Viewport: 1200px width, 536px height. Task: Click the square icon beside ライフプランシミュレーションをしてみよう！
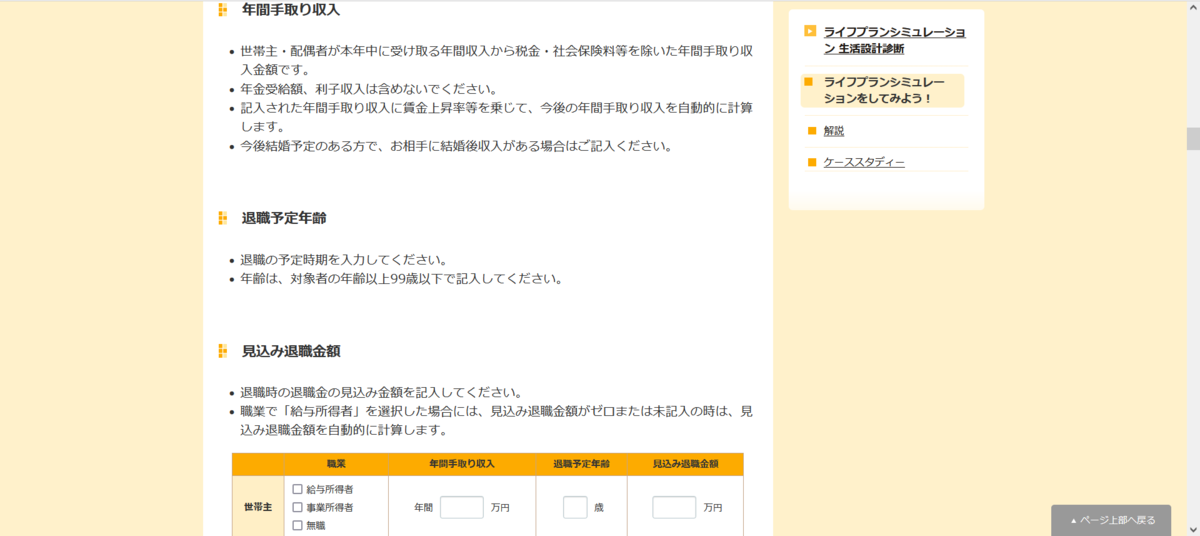pyautogui.click(x=809, y=82)
